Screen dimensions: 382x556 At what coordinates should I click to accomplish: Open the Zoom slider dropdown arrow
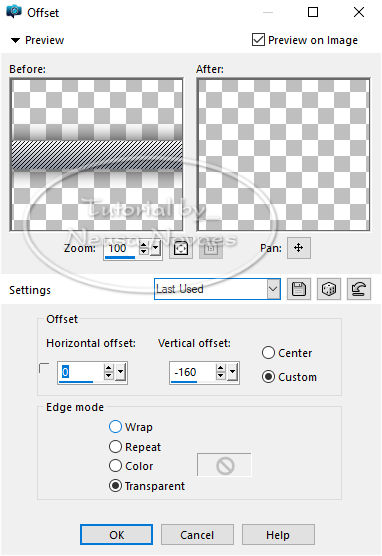click(156, 248)
